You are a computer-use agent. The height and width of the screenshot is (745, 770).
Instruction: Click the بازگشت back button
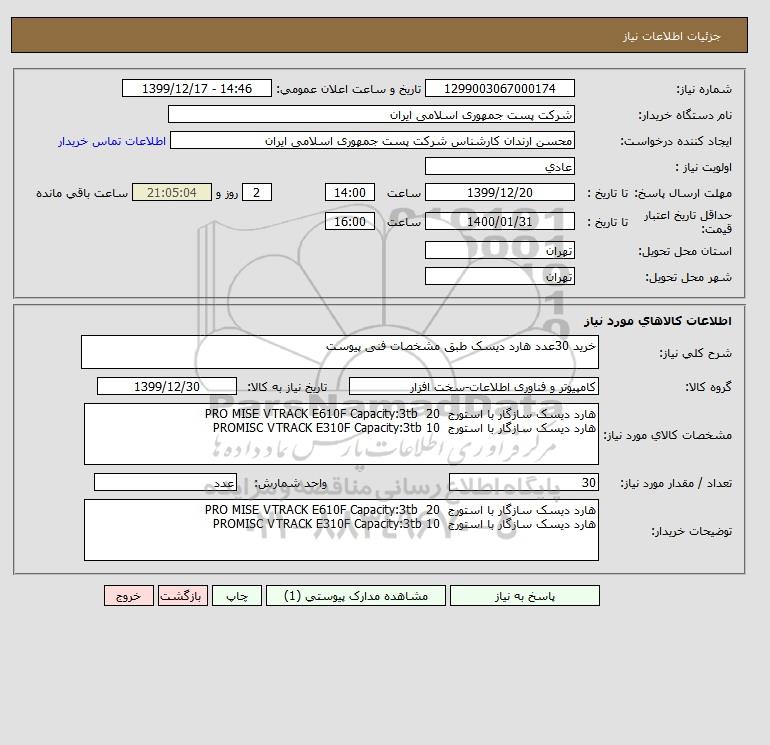(183, 596)
